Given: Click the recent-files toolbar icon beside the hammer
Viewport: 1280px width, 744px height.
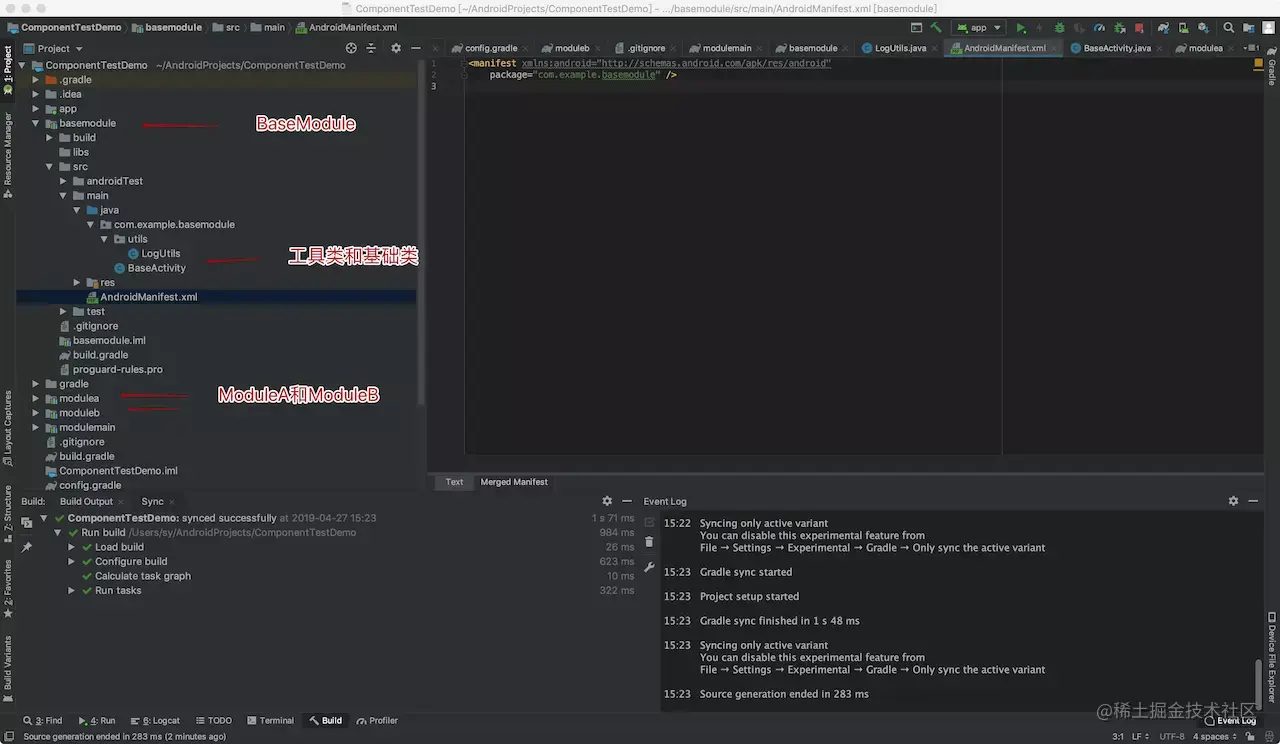Looking at the screenshot, I should [x=916, y=28].
